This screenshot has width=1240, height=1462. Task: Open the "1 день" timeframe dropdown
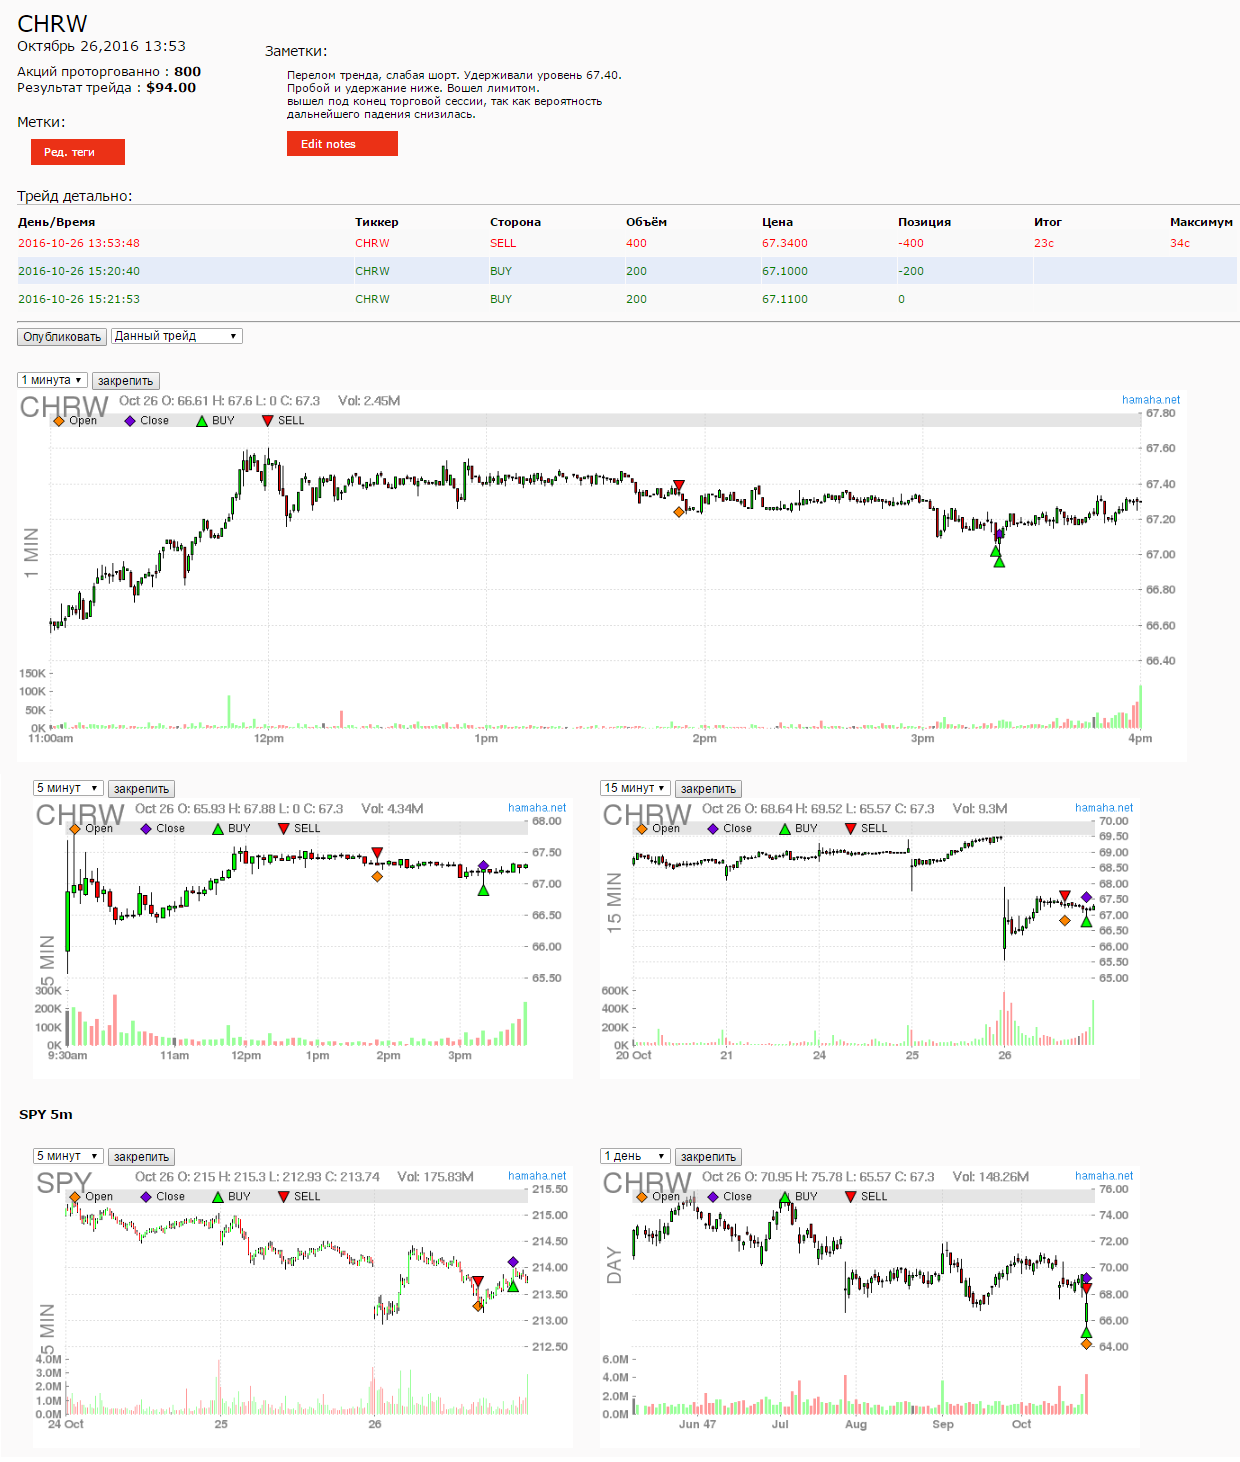coord(635,1156)
